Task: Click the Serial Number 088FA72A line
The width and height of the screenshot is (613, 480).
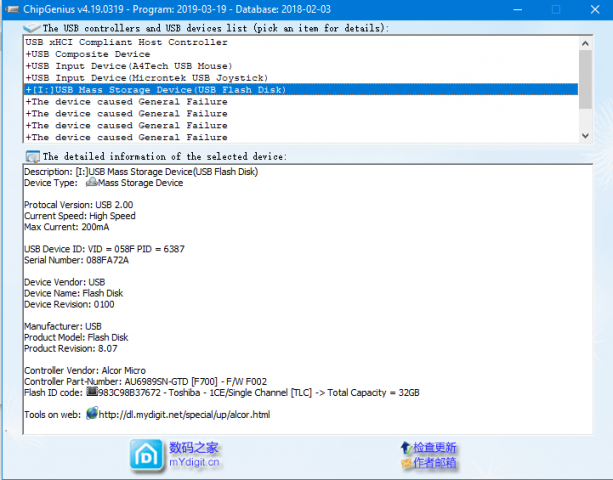Action: [76, 260]
